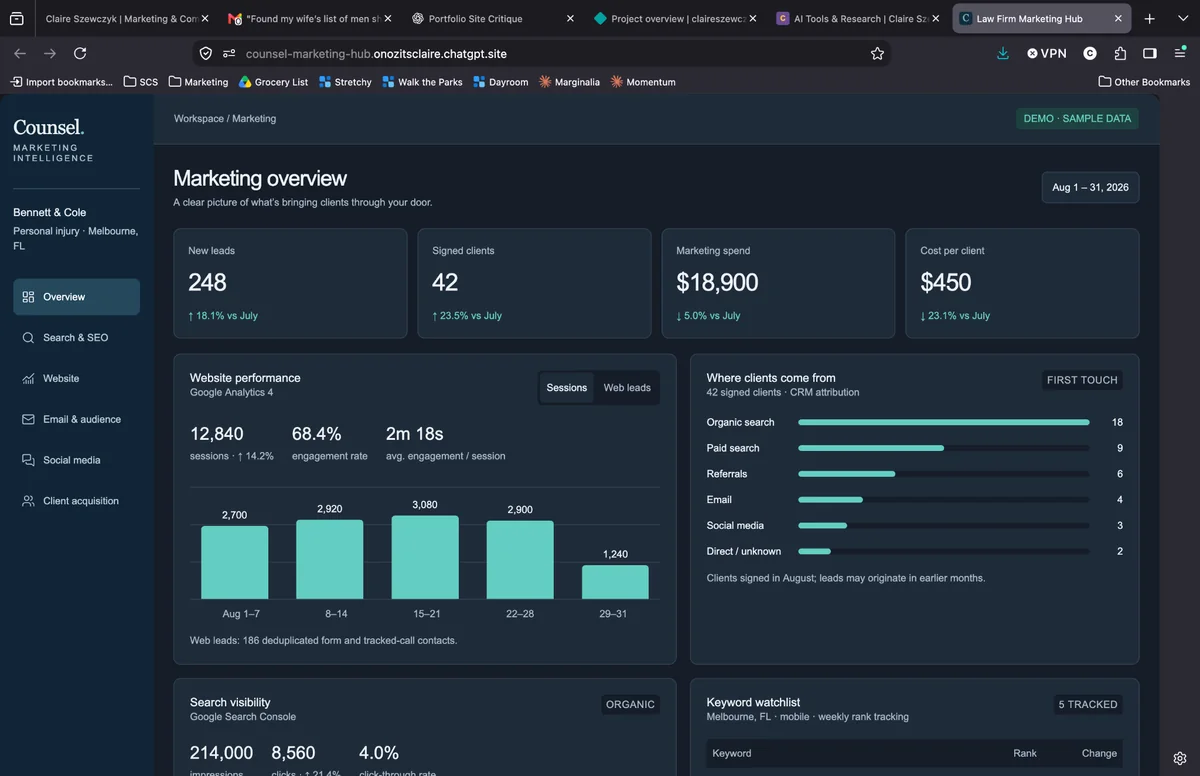Switch chart to Web leads
This screenshot has height=776, width=1200.
pos(627,388)
